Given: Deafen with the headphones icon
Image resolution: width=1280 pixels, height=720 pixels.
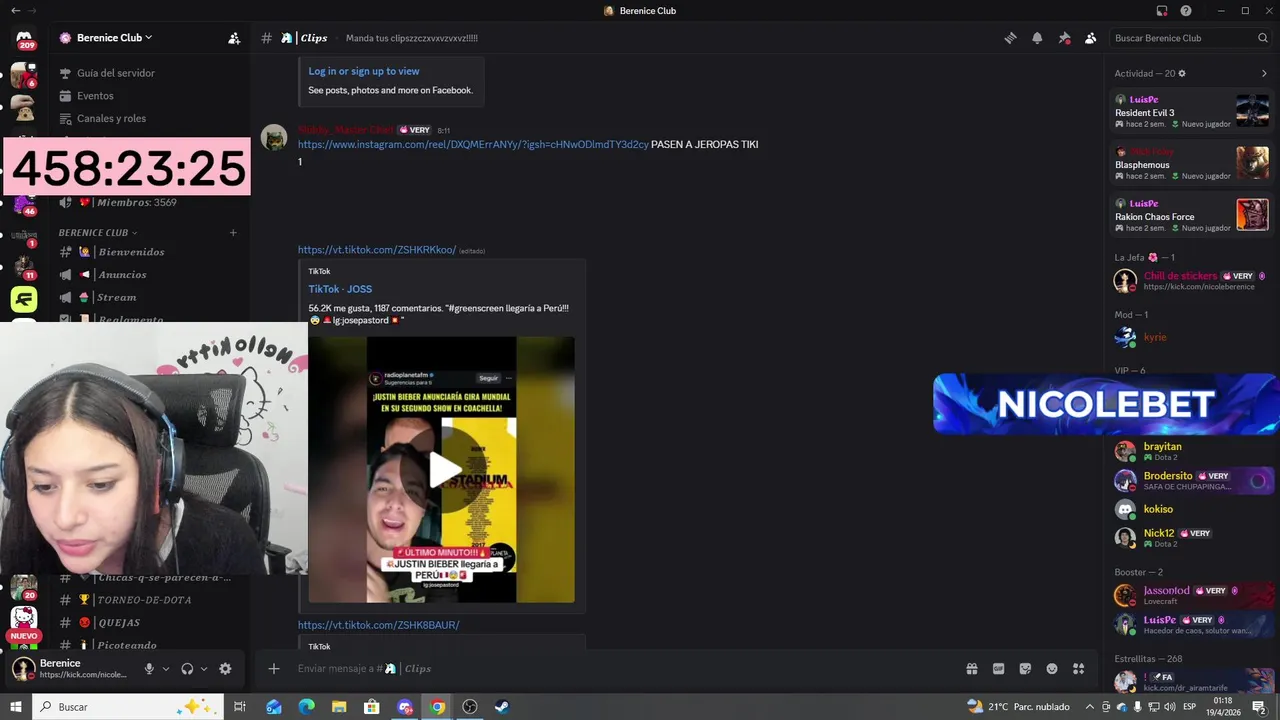Looking at the screenshot, I should [x=187, y=669].
